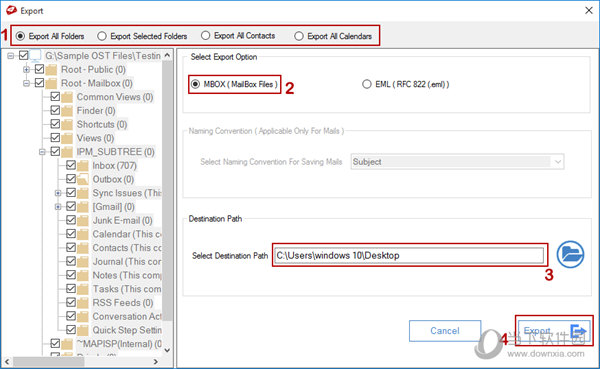Click the Finder folder icon
Viewport: 600px width, 369px height.
tap(67, 111)
